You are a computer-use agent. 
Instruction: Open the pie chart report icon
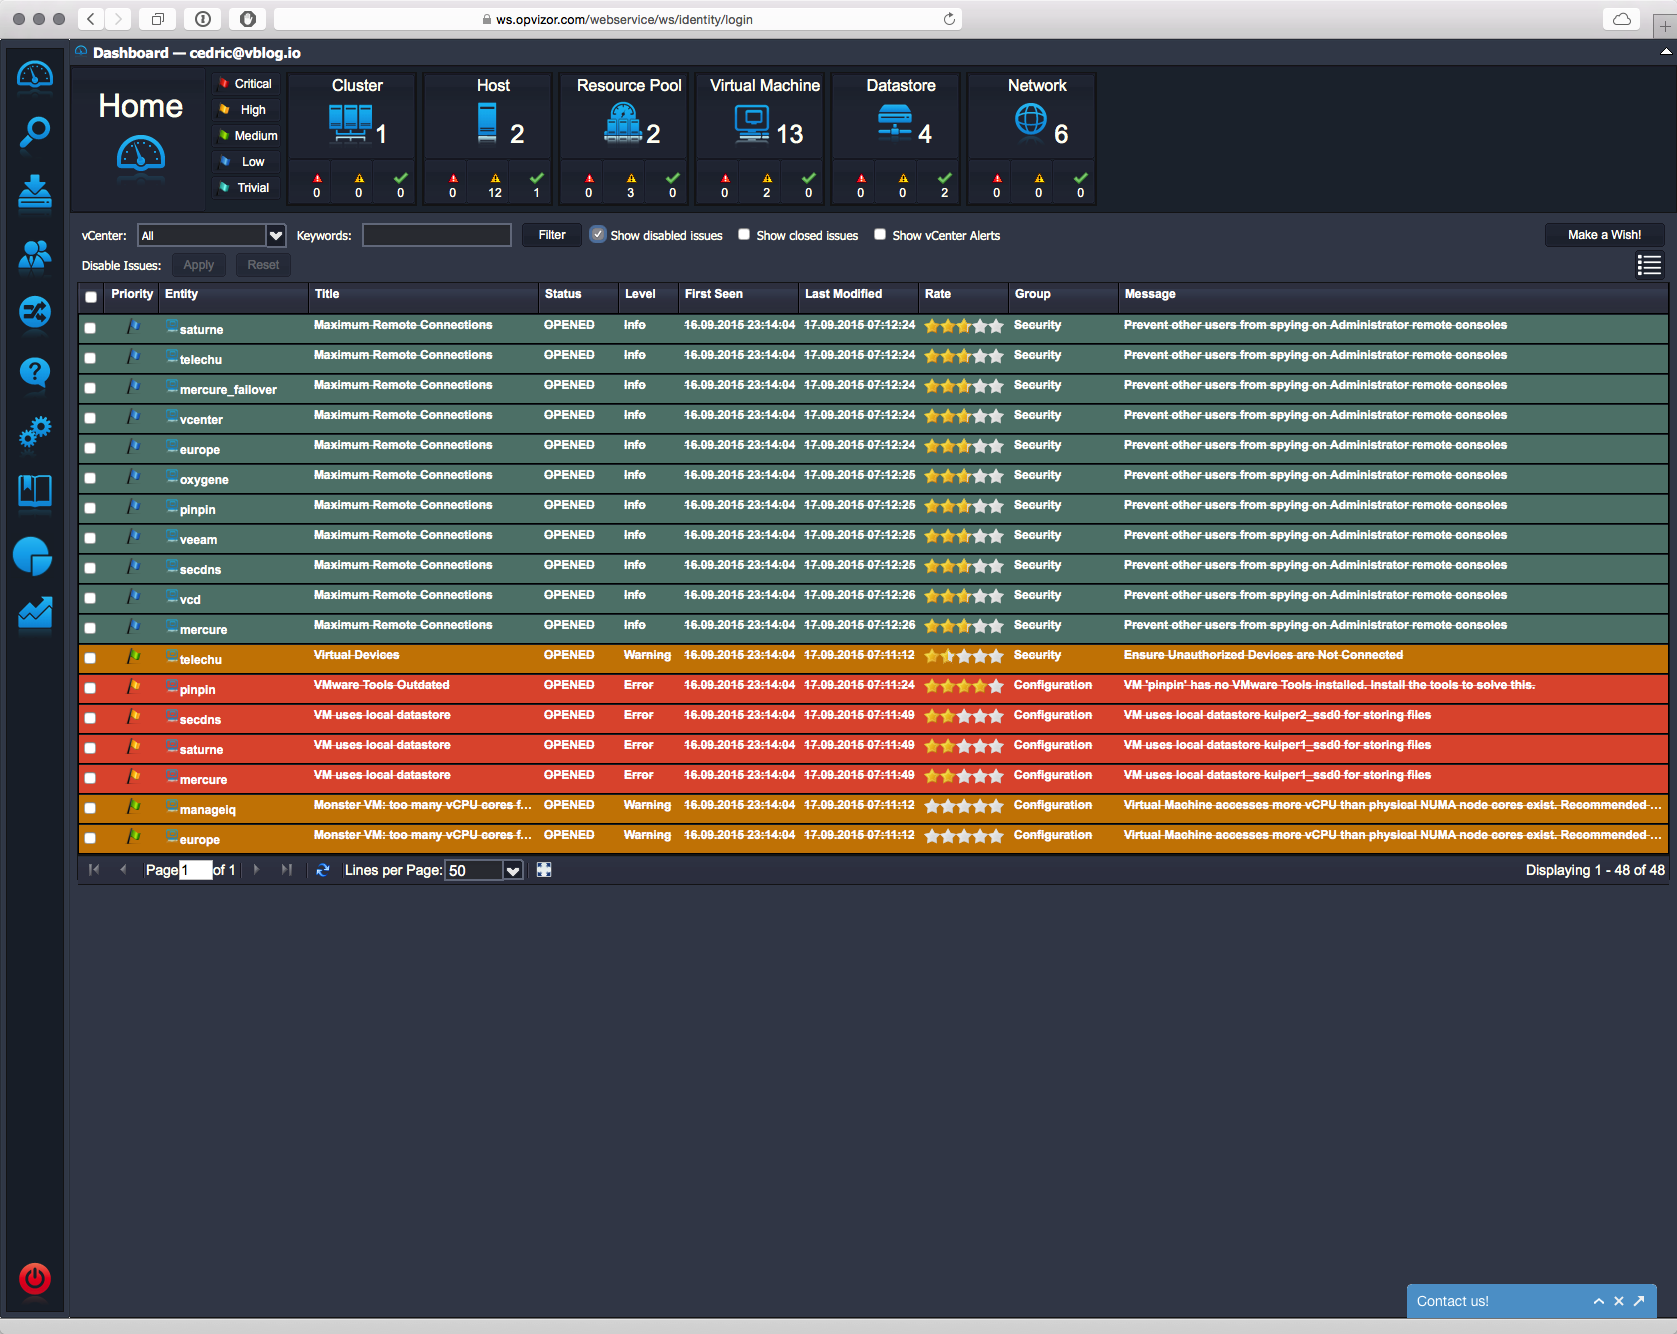pos(33,556)
